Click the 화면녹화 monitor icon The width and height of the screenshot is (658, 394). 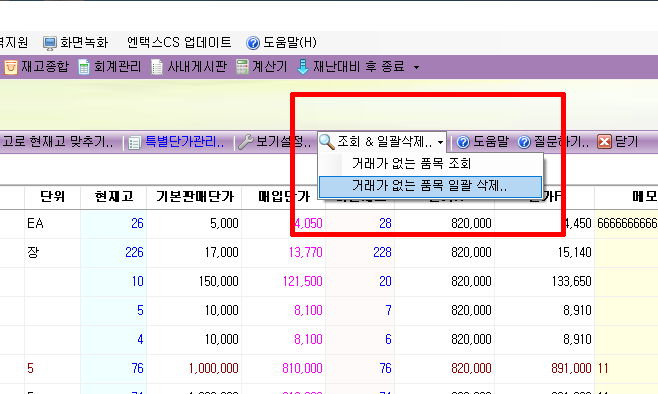pyautogui.click(x=50, y=43)
